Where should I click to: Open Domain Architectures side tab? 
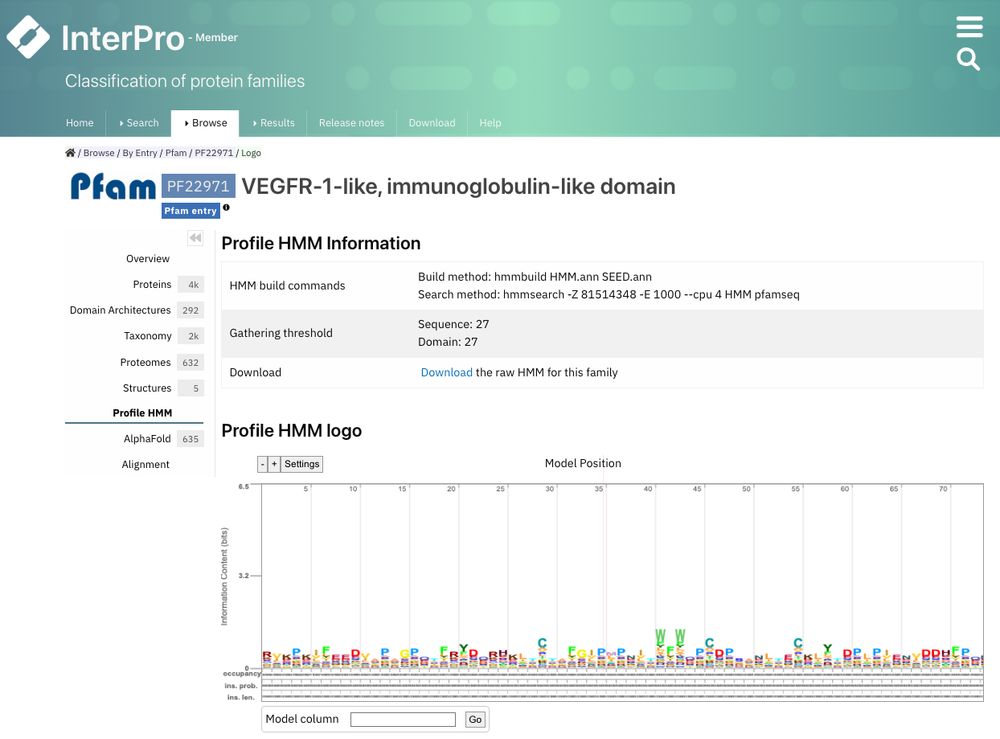coord(120,310)
